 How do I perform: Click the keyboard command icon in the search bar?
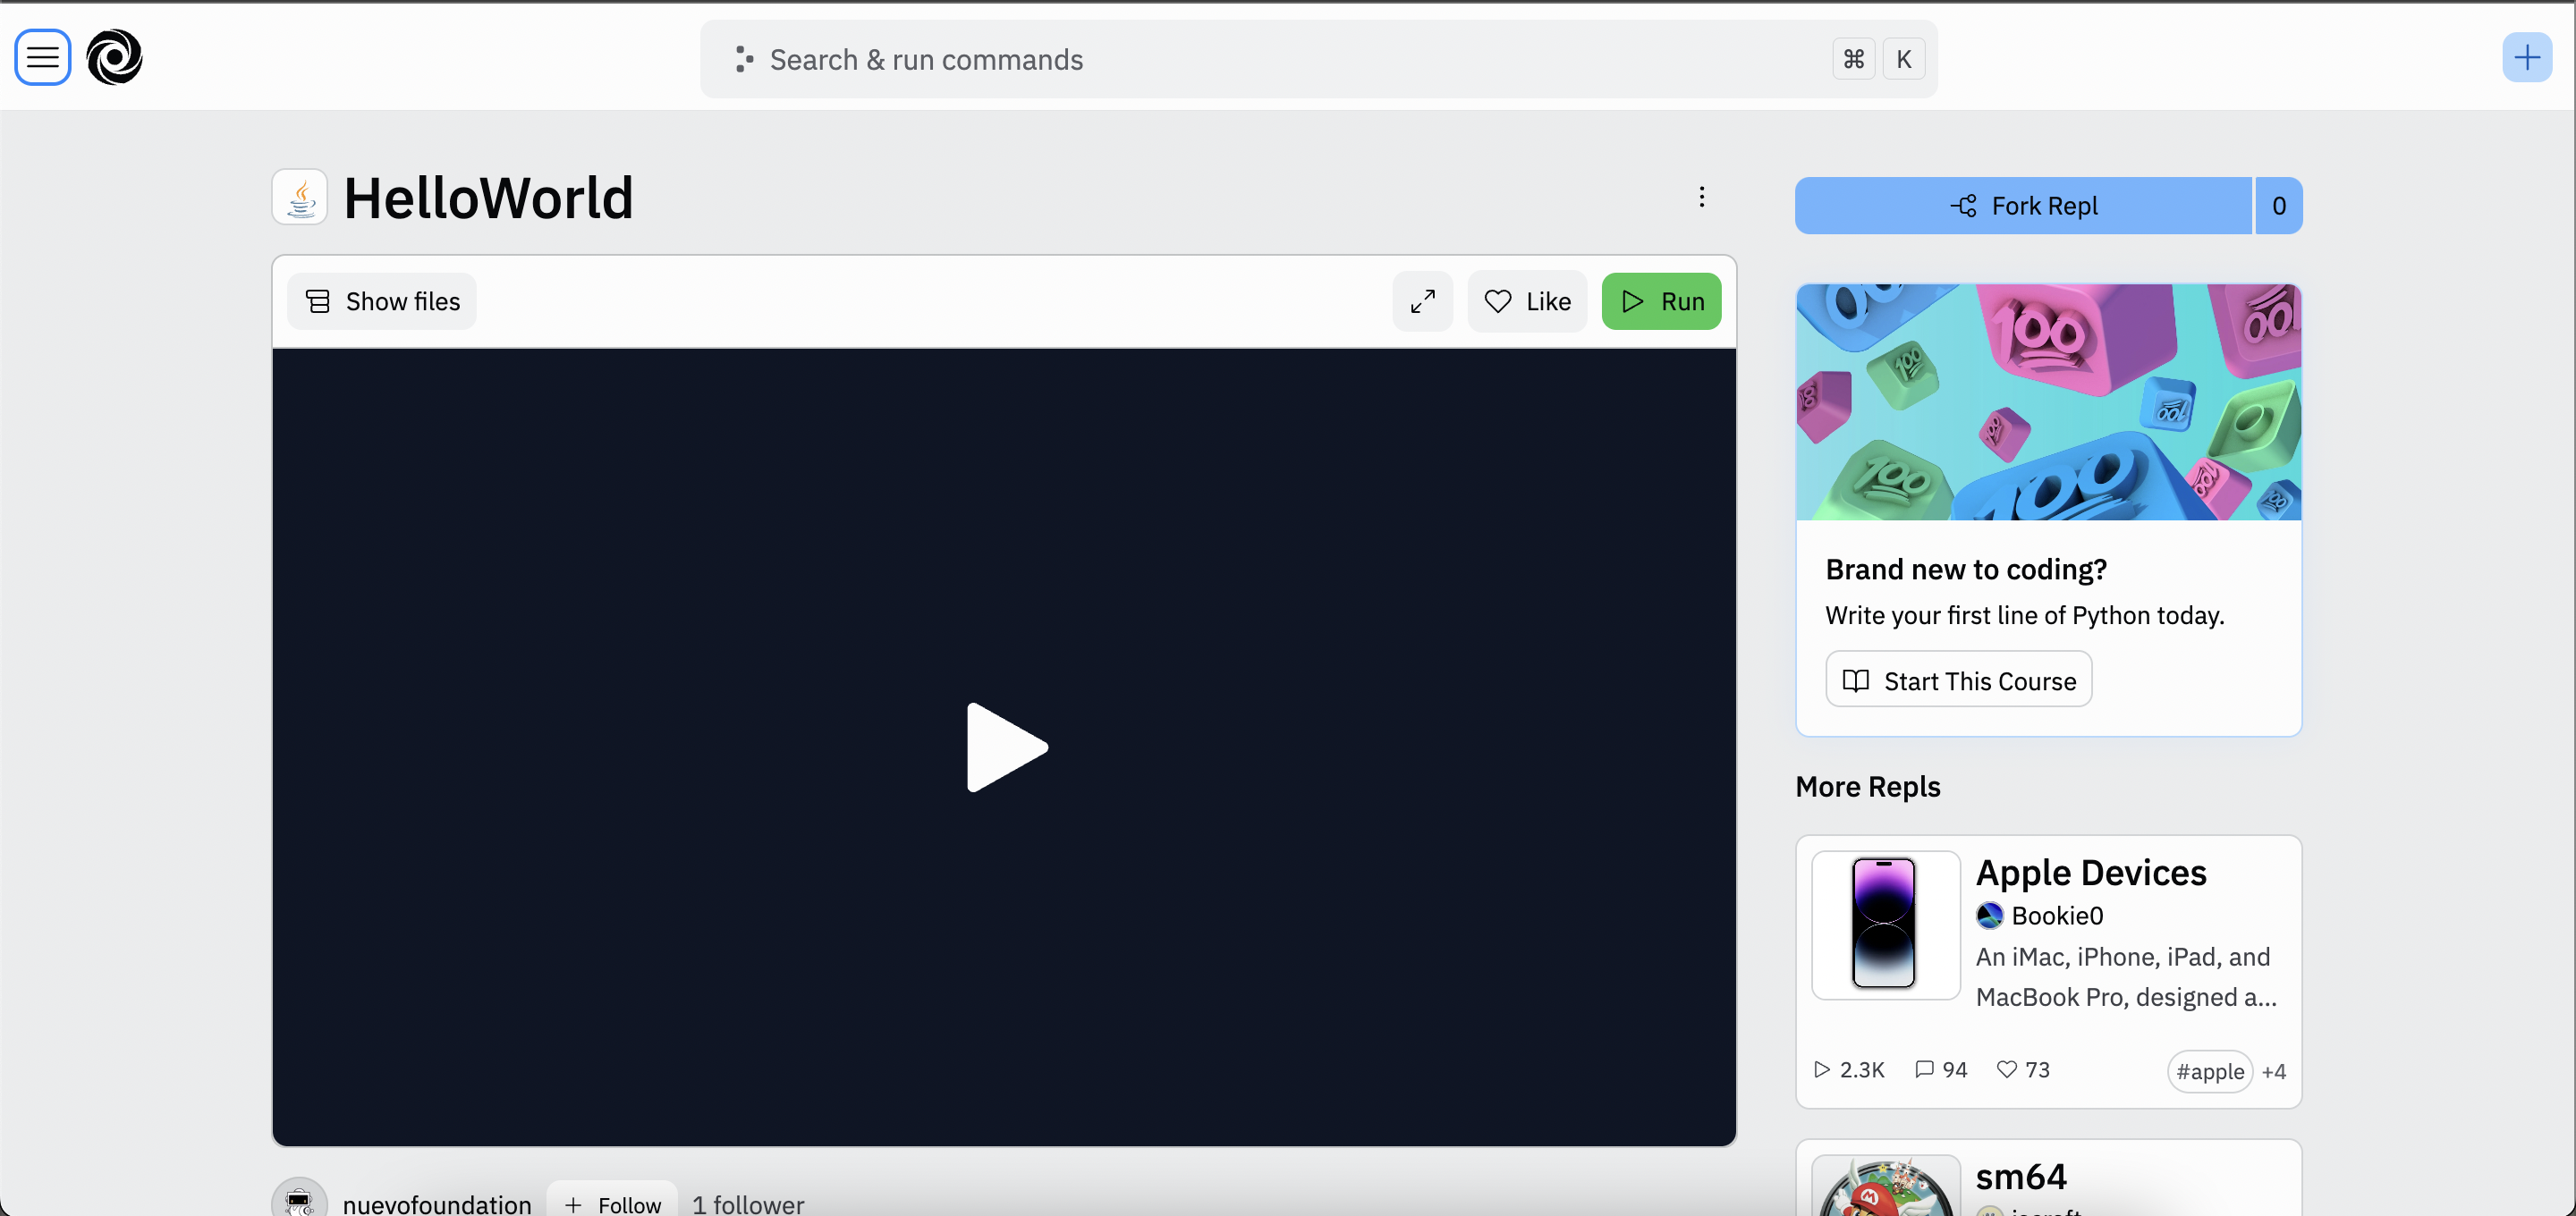(x=1853, y=58)
